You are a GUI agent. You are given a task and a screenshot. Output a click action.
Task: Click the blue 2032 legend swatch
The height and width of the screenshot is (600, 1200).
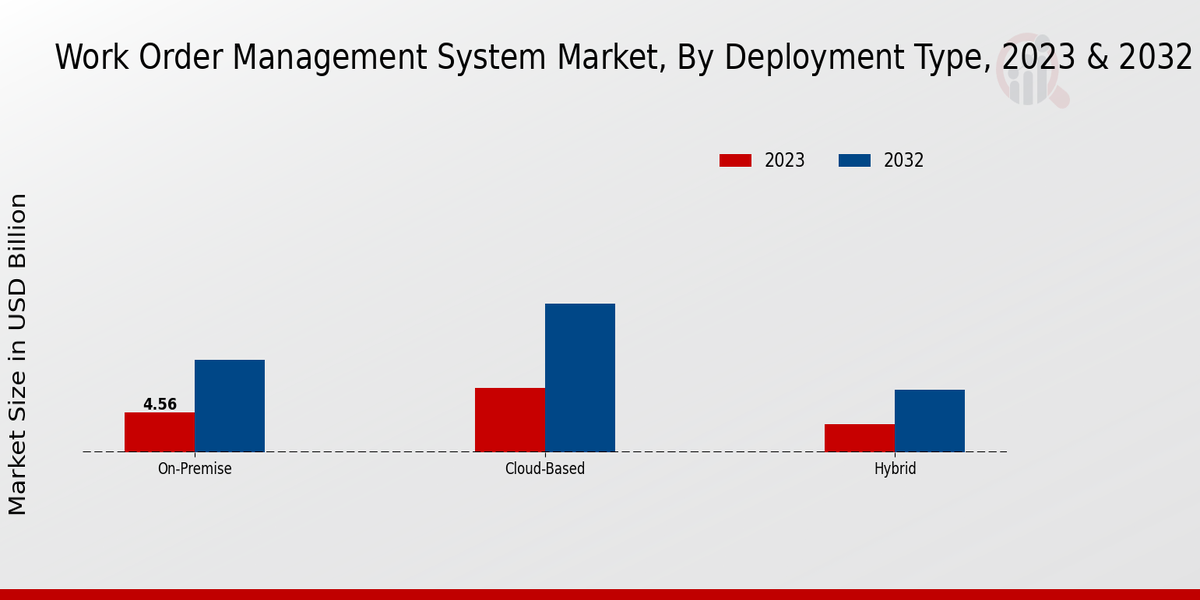854,160
